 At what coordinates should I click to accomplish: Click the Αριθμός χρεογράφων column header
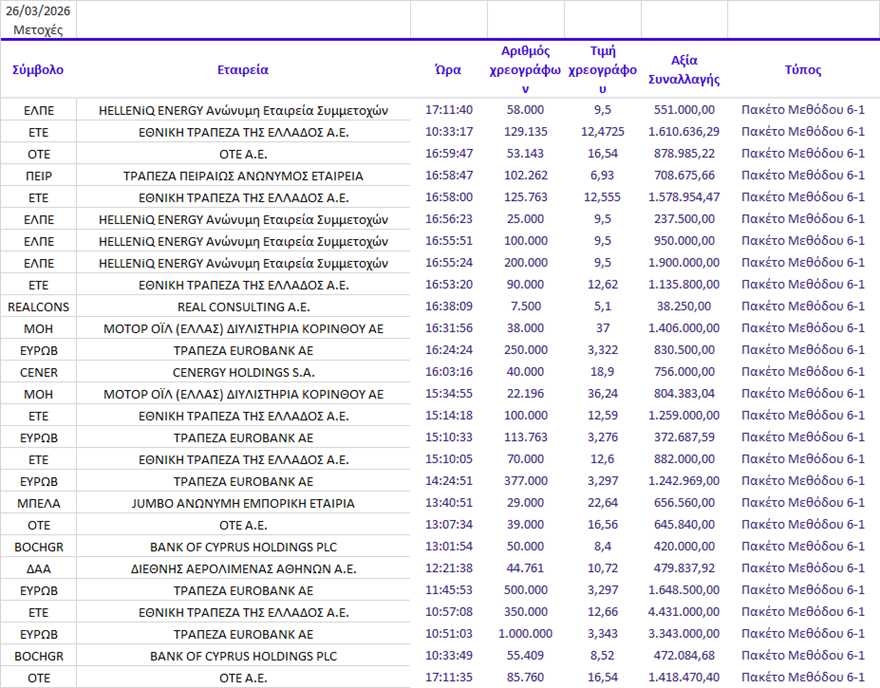tap(525, 70)
